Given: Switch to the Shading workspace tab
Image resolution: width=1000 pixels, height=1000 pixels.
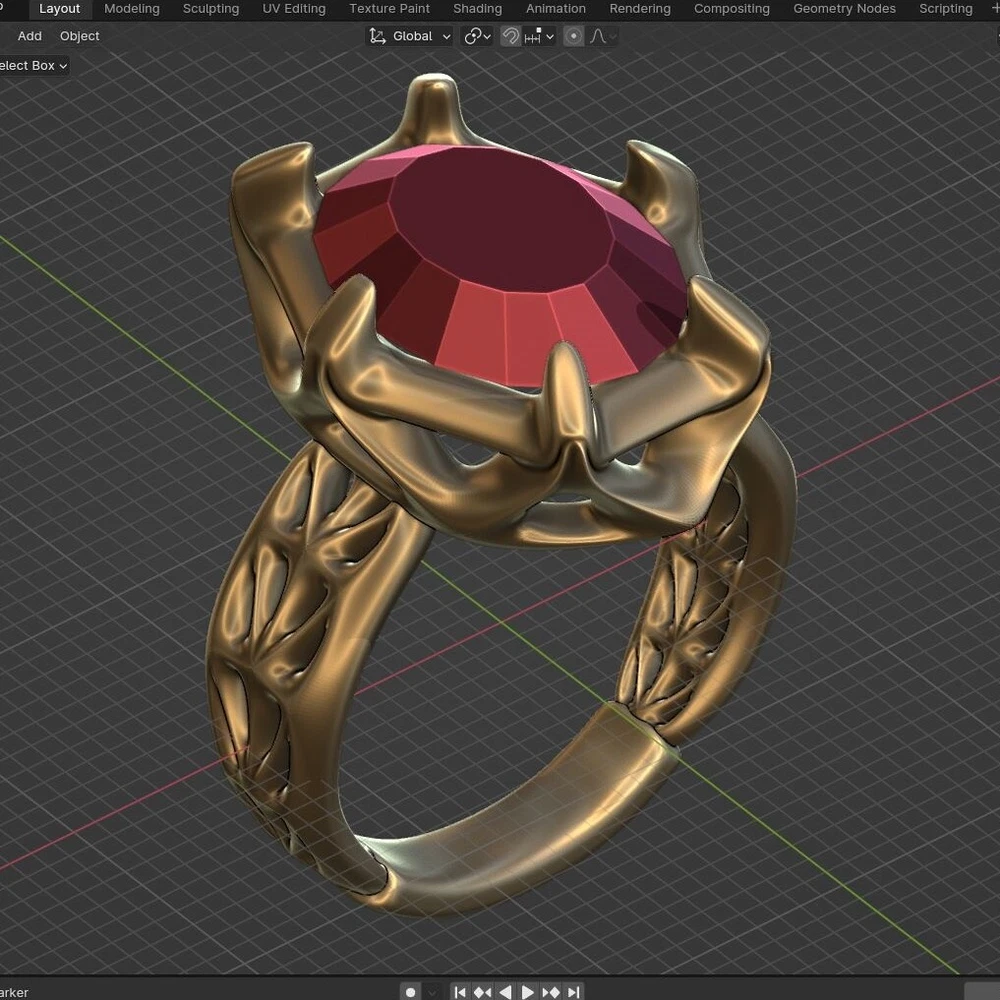Looking at the screenshot, I should pyautogui.click(x=477, y=9).
